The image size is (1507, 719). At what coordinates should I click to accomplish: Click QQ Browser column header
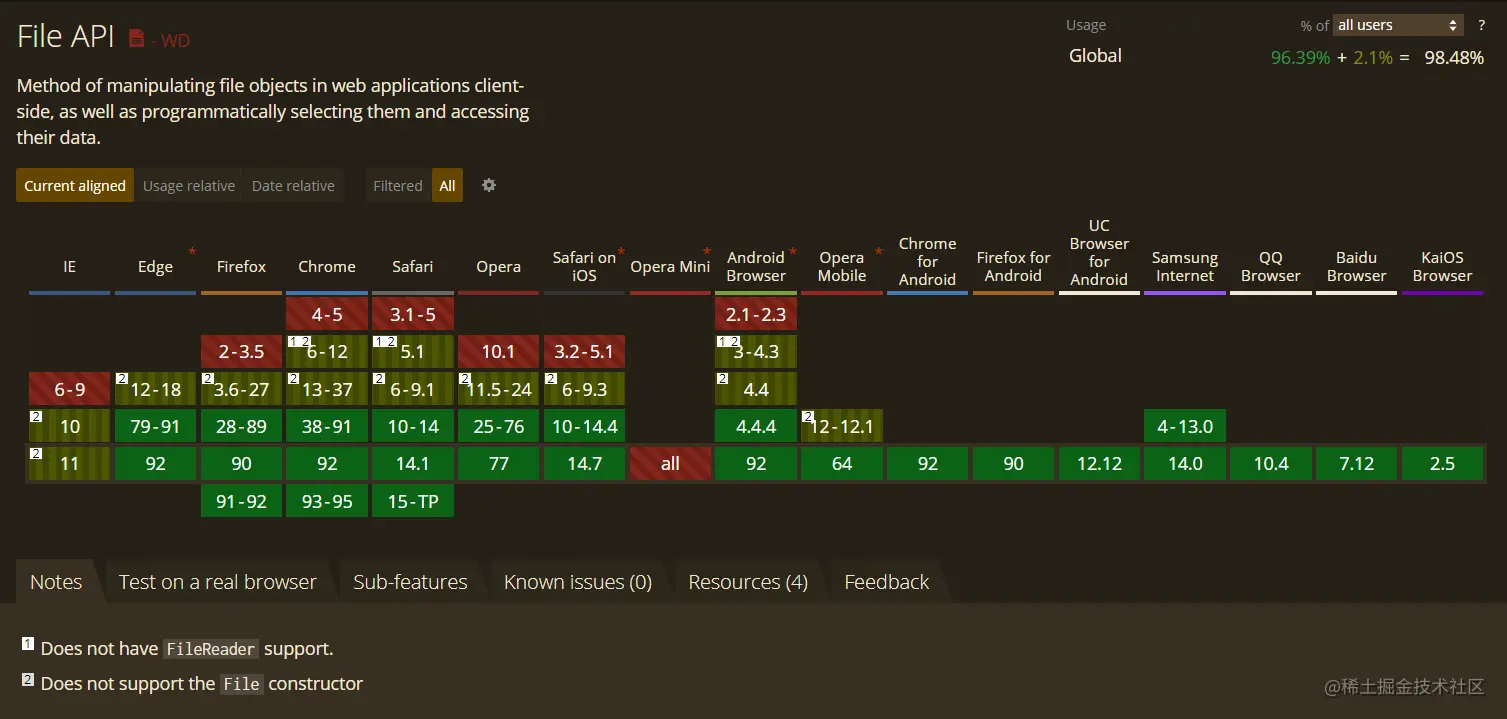[x=1271, y=267]
